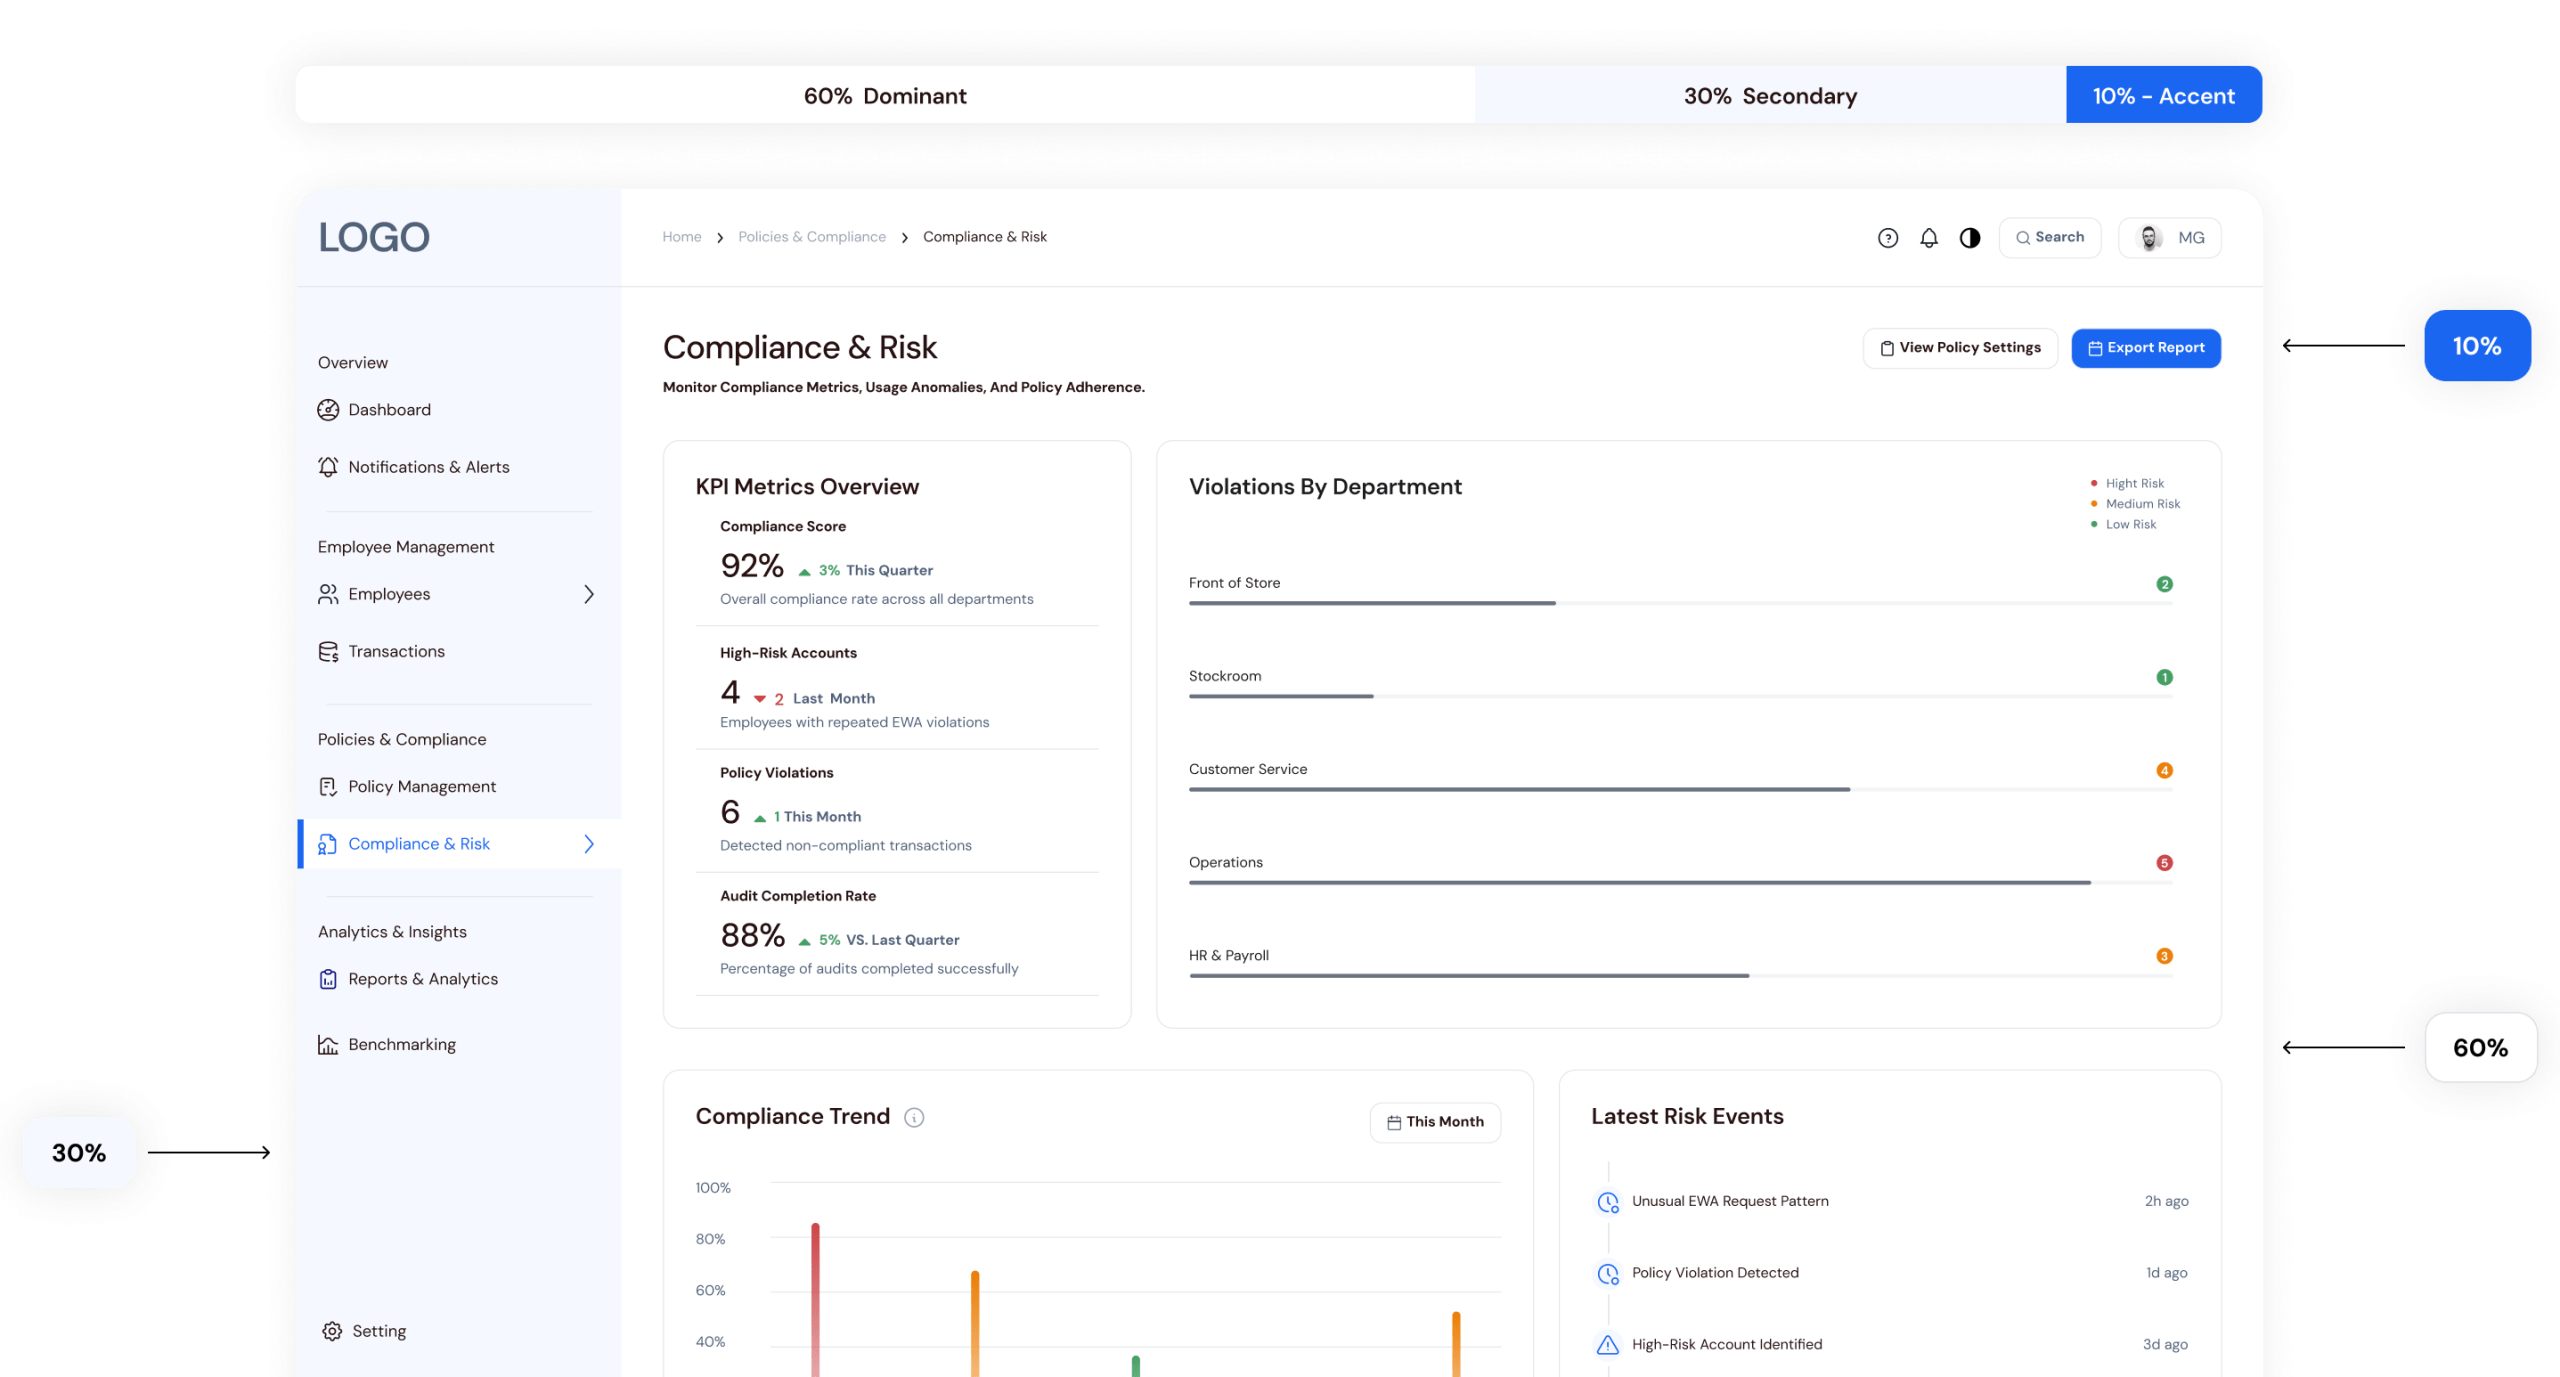Toggle dark mode contrast icon

click(1969, 238)
